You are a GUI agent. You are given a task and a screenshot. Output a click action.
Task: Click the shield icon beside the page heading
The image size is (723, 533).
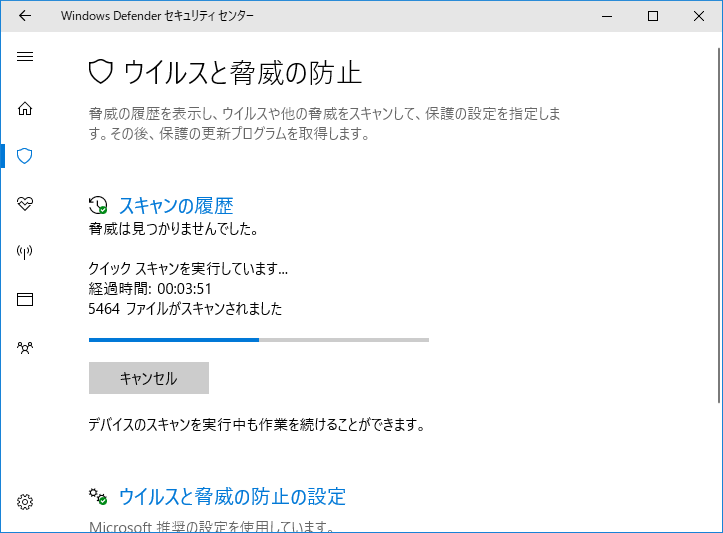click(101, 72)
